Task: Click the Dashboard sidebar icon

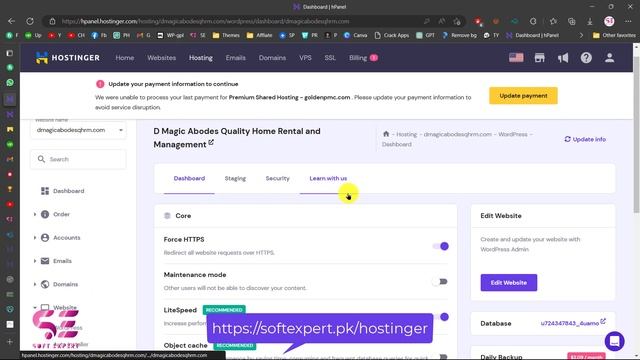Action: (45, 191)
